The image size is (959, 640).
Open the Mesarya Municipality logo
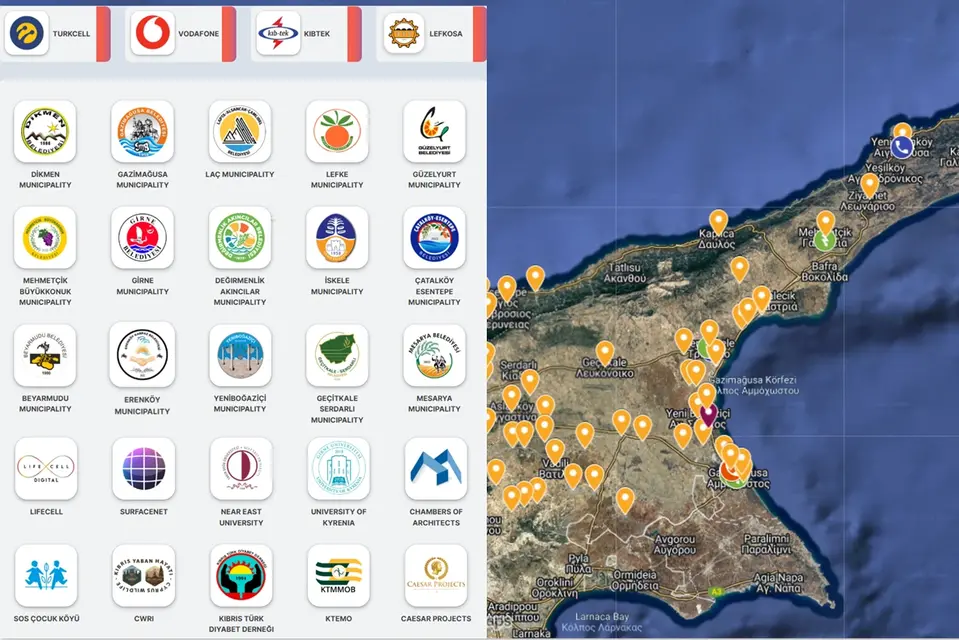(434, 355)
